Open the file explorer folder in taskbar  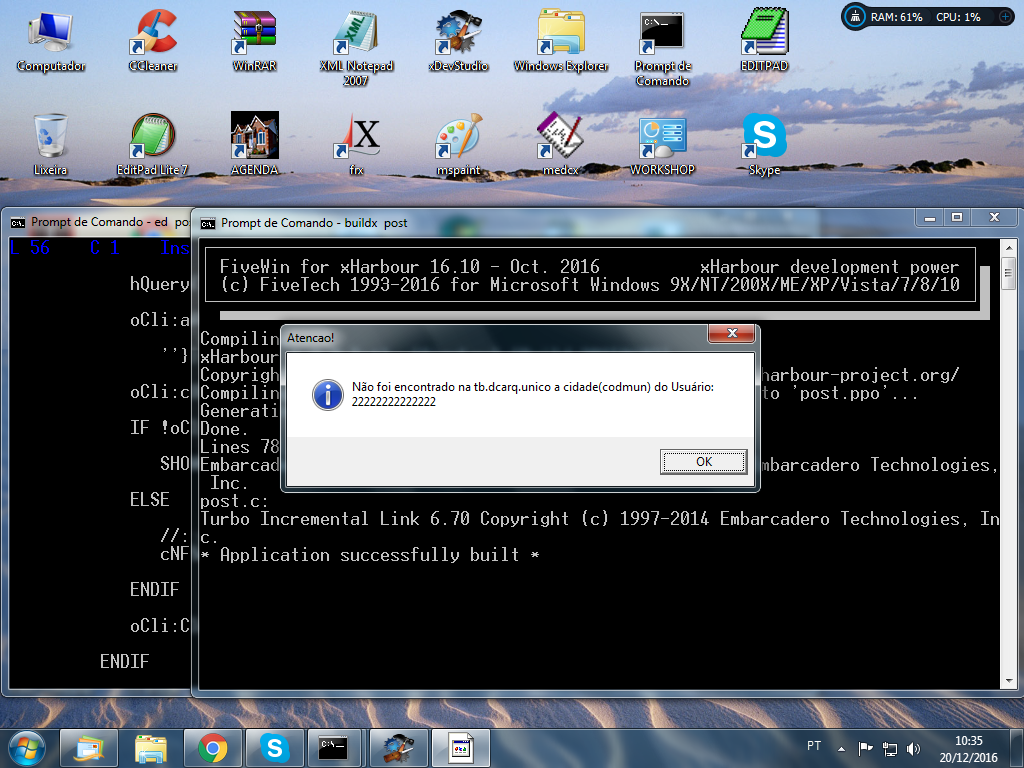(151, 748)
